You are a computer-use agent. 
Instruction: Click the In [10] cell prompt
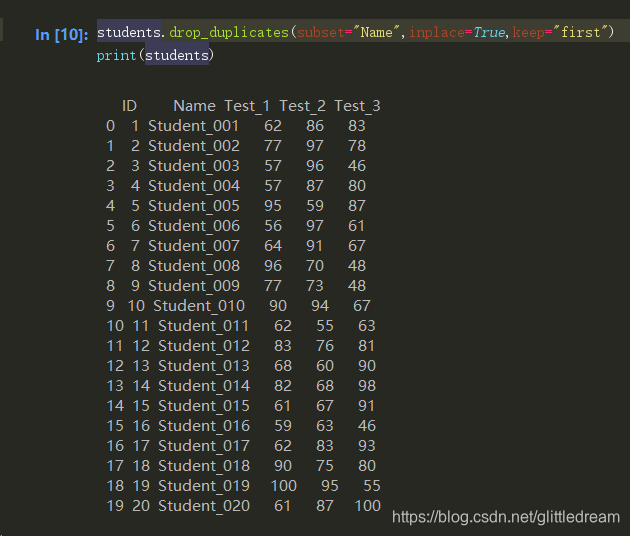[x=61, y=35]
